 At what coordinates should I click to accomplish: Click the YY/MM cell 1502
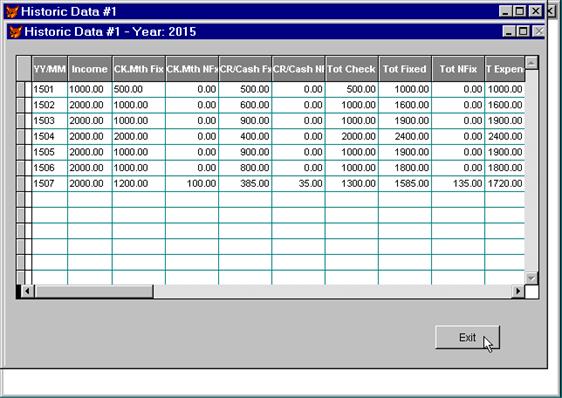pyautogui.click(x=49, y=105)
